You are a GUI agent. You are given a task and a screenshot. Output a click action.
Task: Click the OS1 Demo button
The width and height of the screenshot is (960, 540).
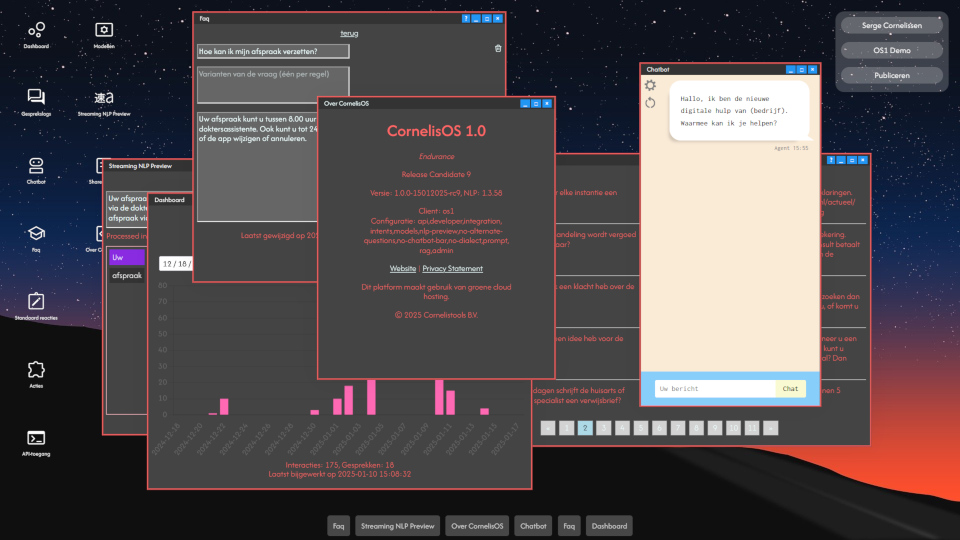[891, 50]
